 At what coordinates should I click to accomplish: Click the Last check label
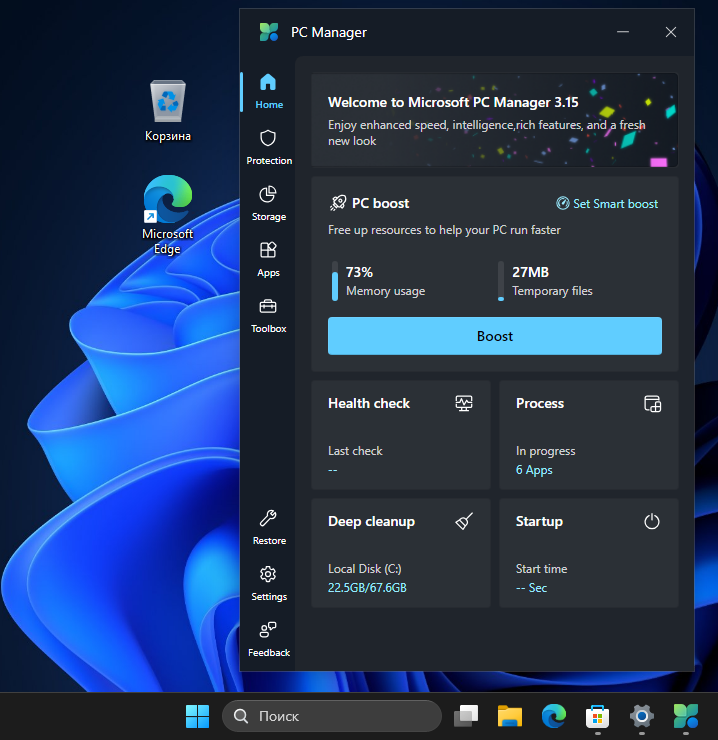[355, 451]
